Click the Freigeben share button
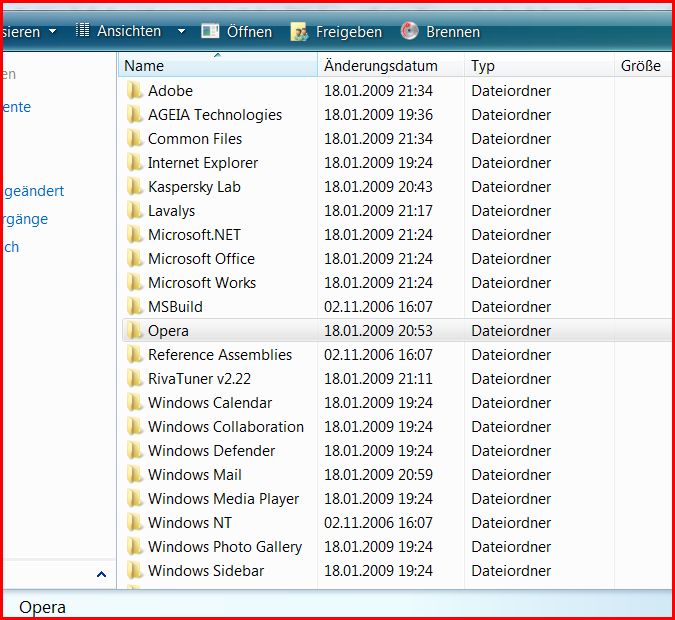Image resolution: width=675 pixels, height=620 pixels. tap(336, 31)
